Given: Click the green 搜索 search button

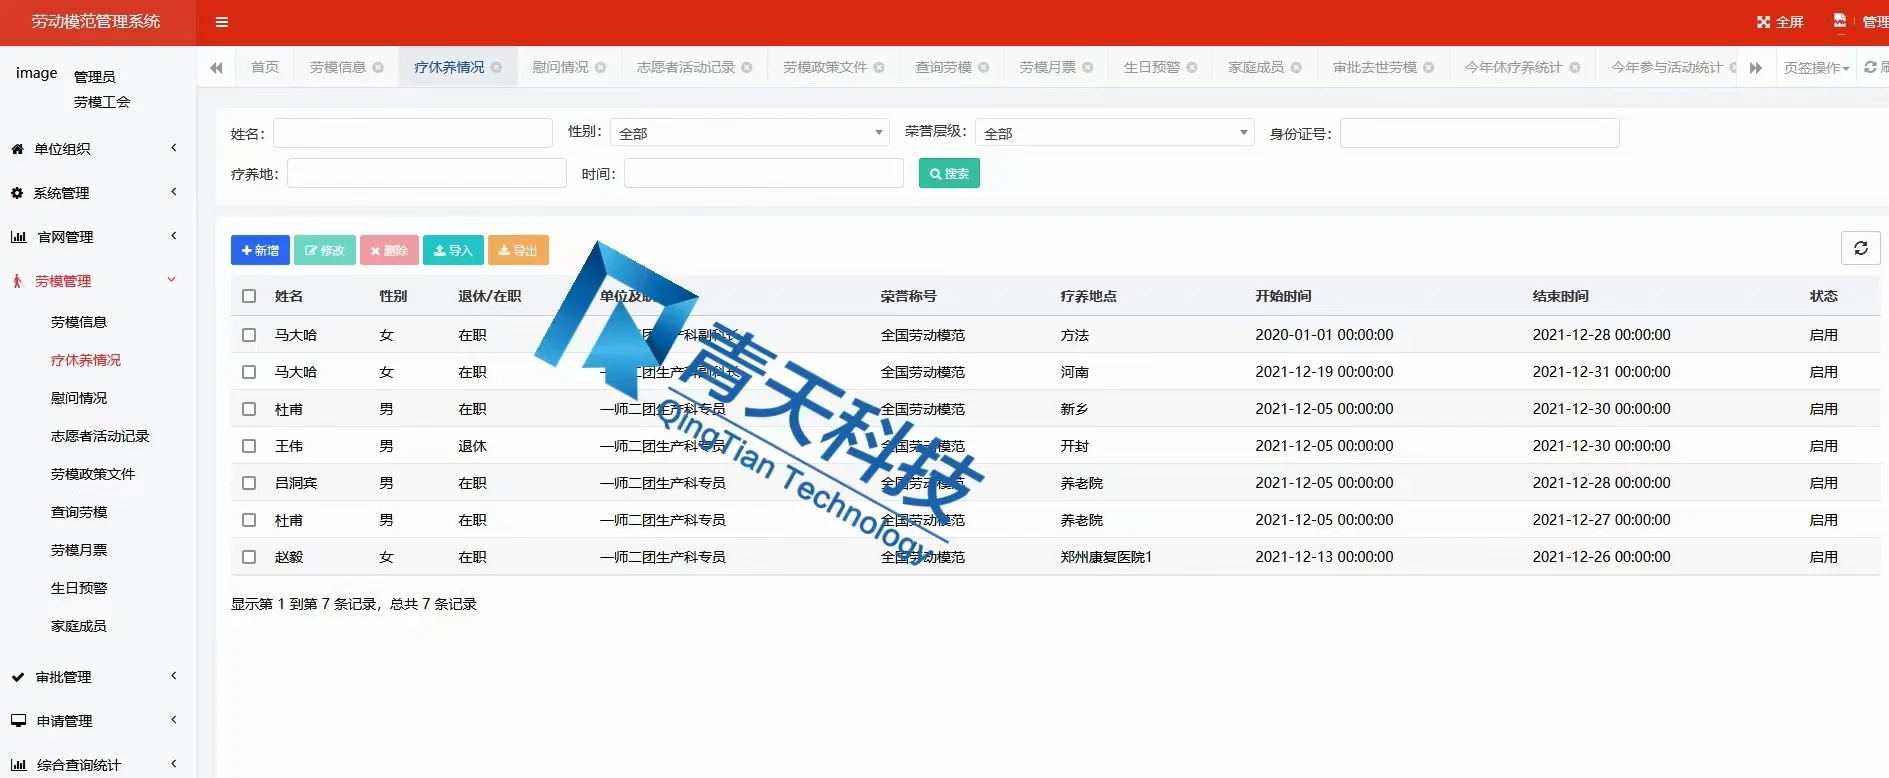Looking at the screenshot, I should 949,174.
